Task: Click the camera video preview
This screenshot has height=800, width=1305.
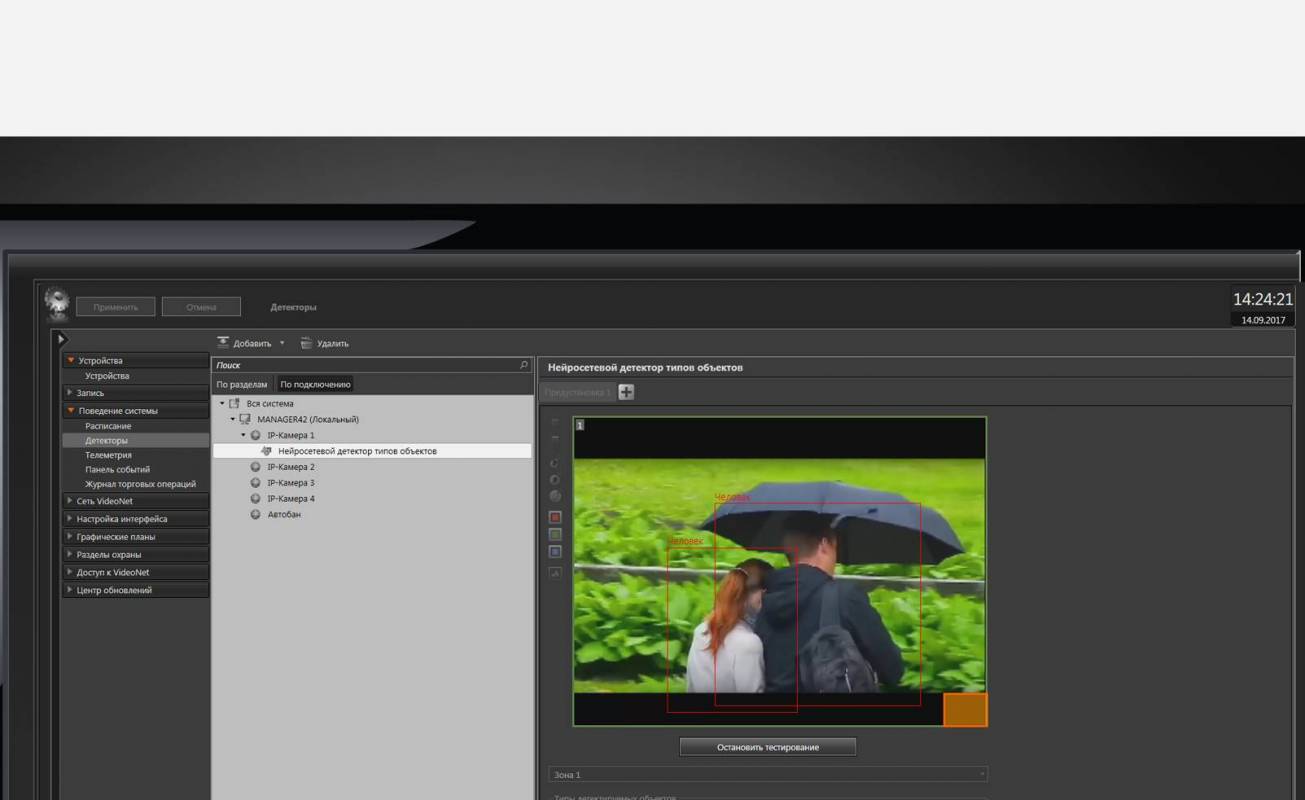Action: point(779,571)
